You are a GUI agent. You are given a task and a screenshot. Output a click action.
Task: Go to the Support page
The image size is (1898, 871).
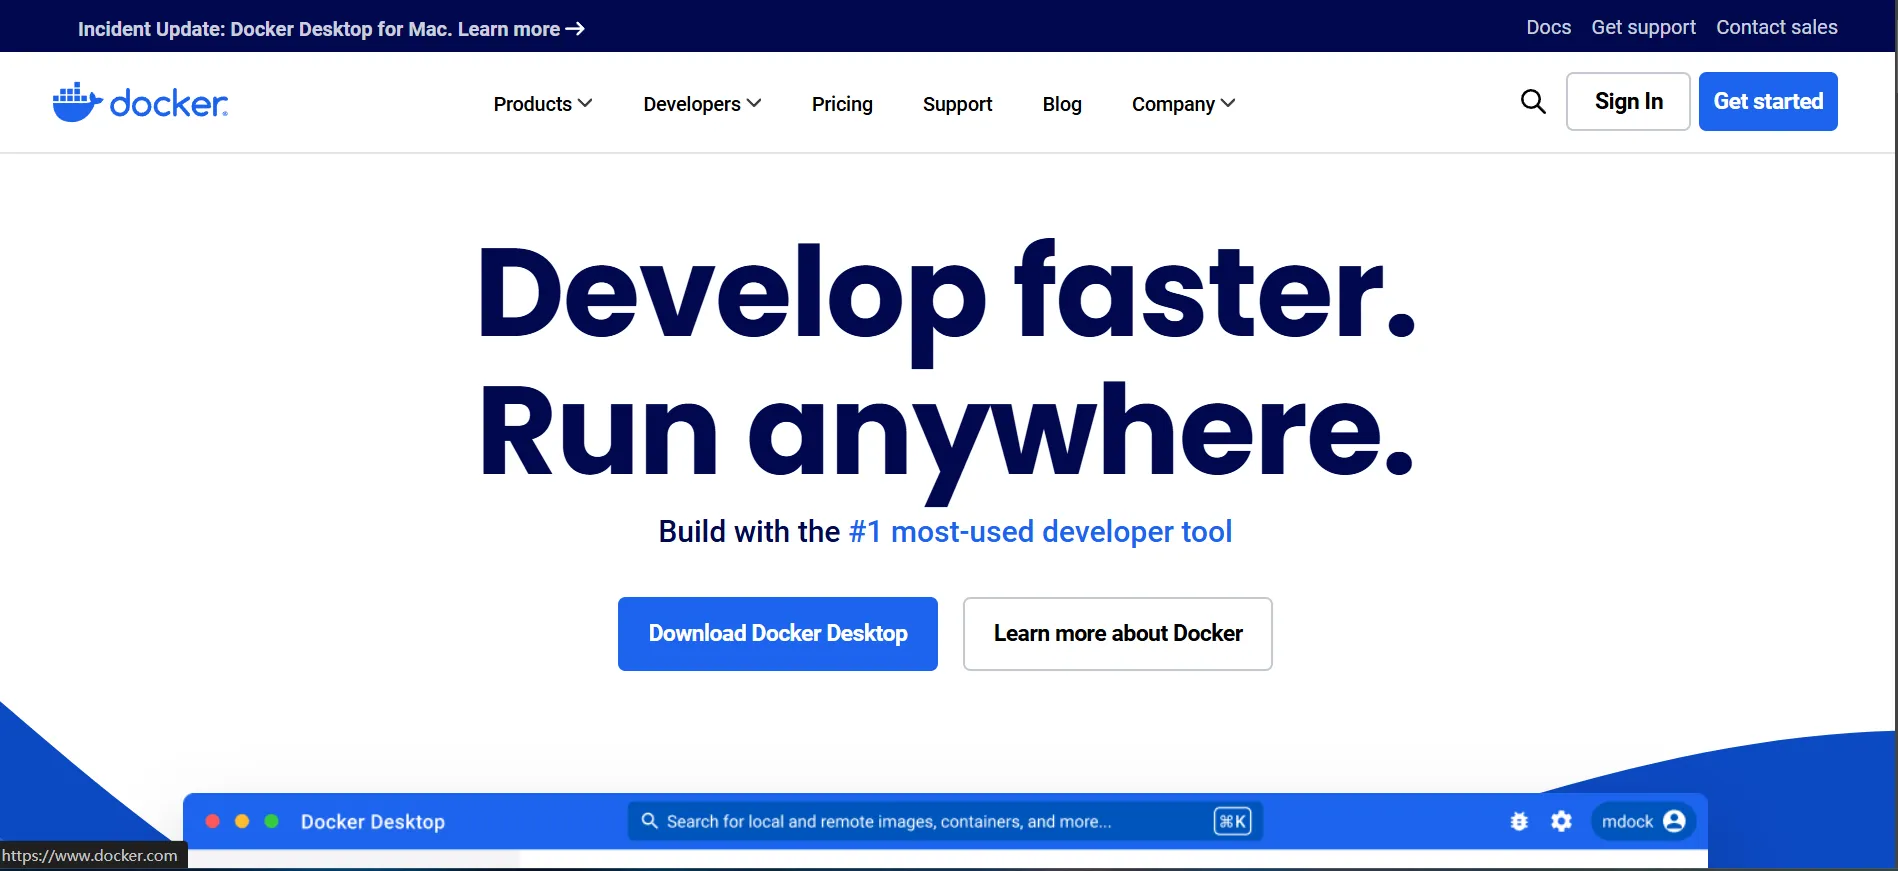point(957,104)
